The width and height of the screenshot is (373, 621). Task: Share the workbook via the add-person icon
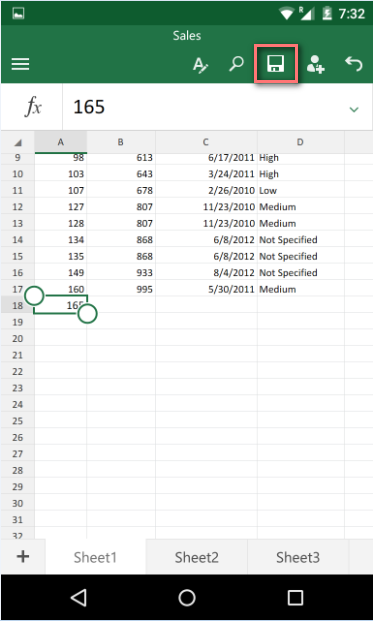[315, 64]
